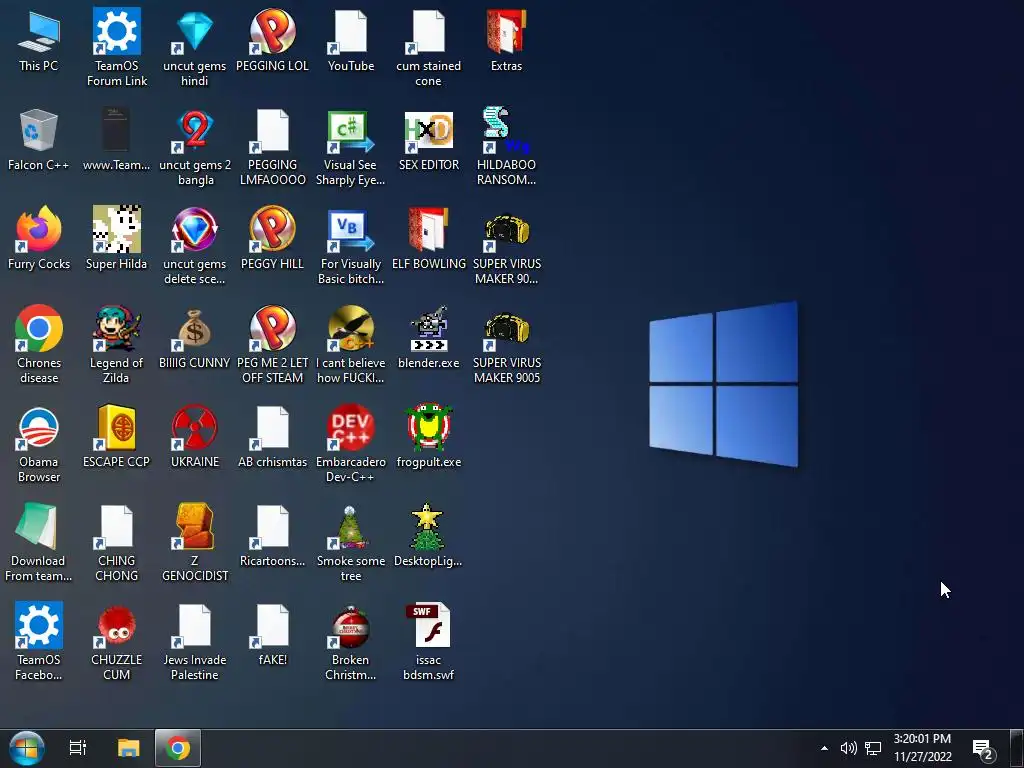Select the fAKE! file shortcut
Viewport: 1024px width, 768px height.
pyautogui.click(x=272, y=635)
